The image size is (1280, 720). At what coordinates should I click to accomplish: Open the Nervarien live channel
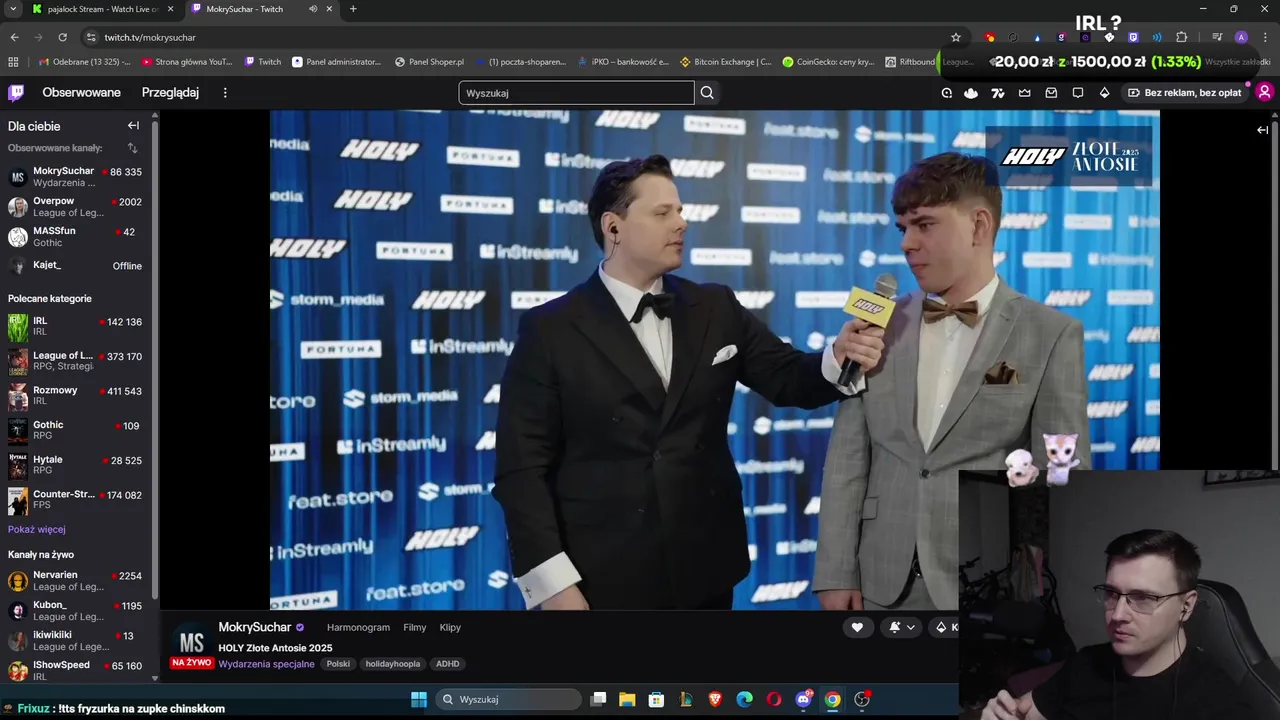click(x=76, y=581)
